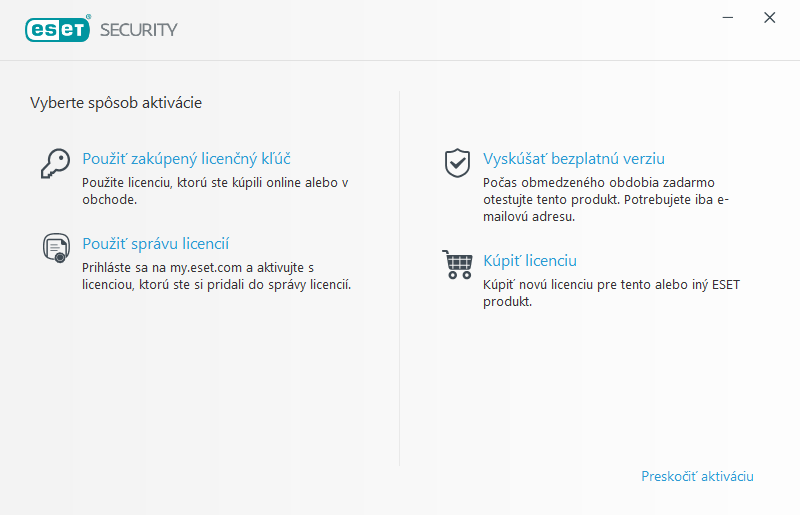Click the free trial period description text
800x515 pixels.
click(x=606, y=200)
